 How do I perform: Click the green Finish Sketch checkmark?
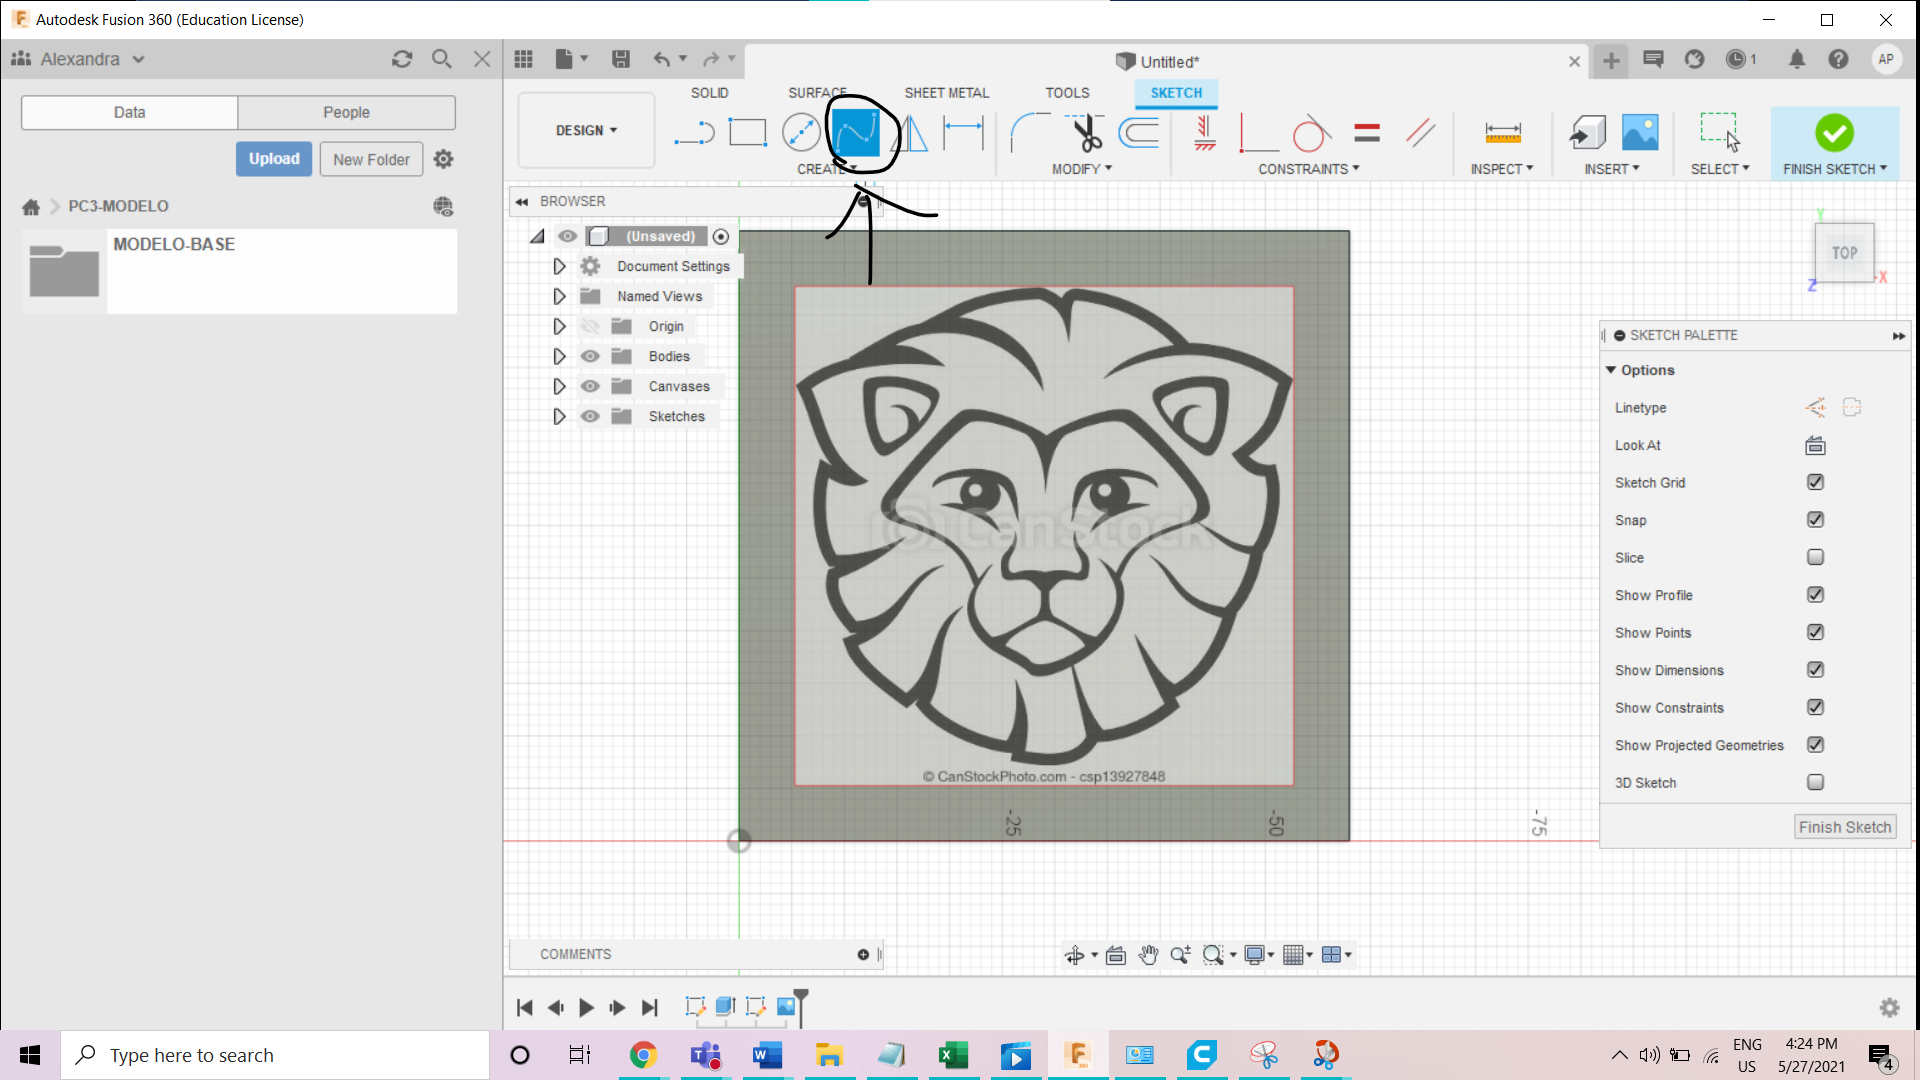pos(1834,132)
